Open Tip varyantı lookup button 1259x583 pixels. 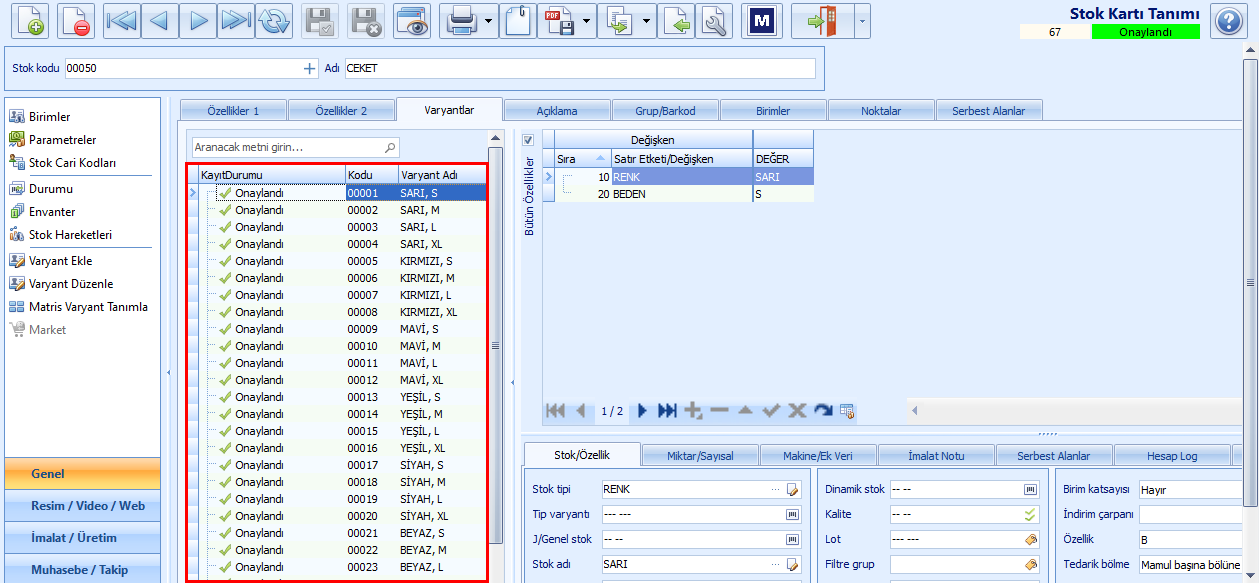click(x=793, y=514)
